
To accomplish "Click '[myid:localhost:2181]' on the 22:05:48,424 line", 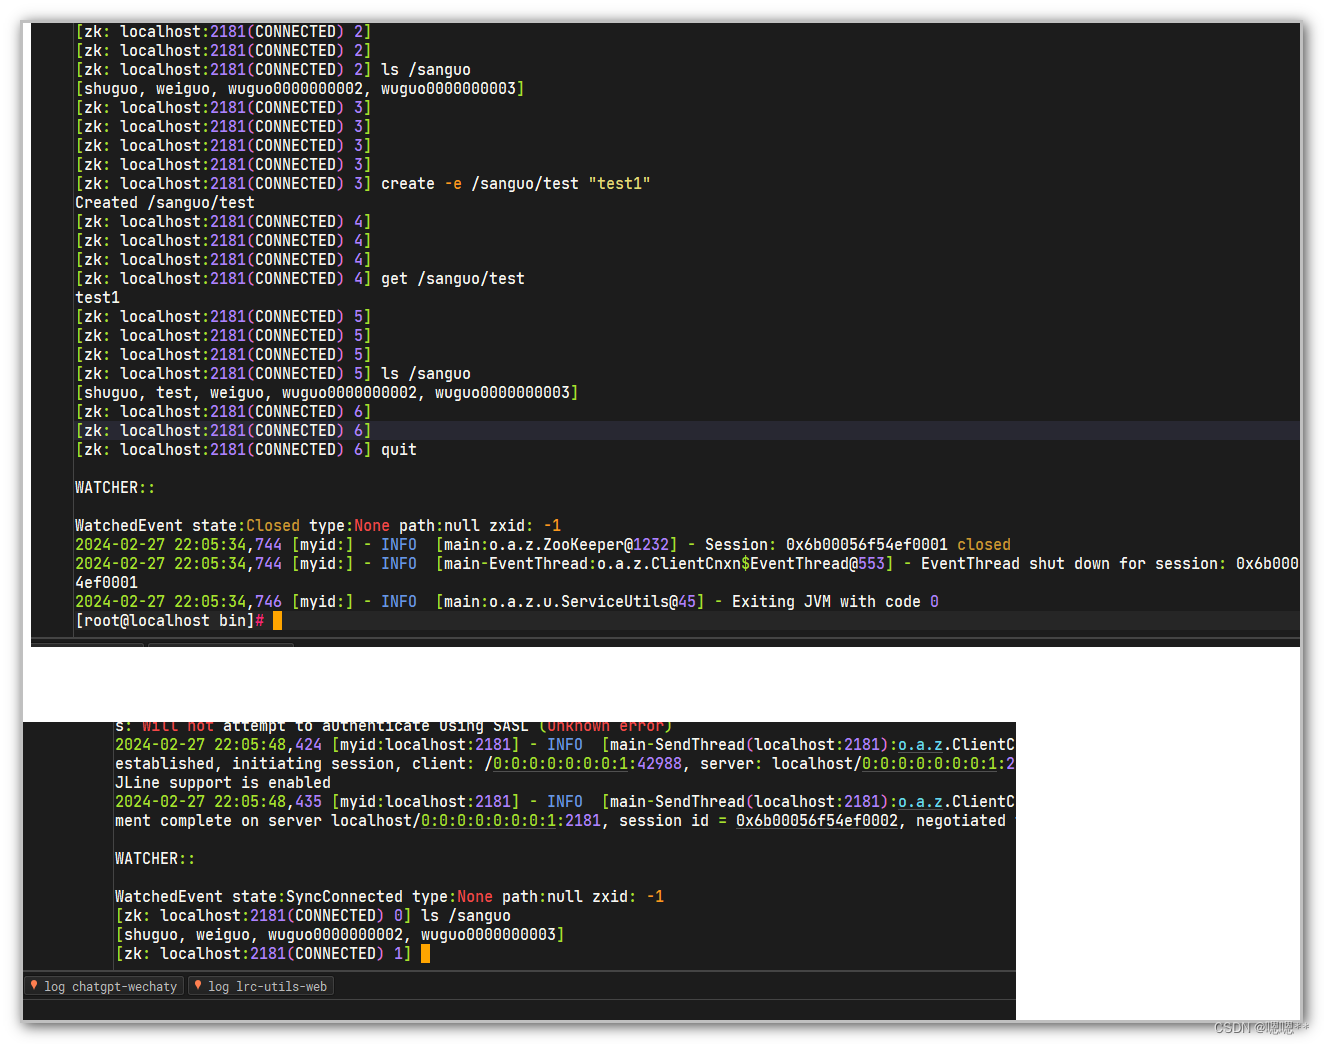I will [x=425, y=745].
